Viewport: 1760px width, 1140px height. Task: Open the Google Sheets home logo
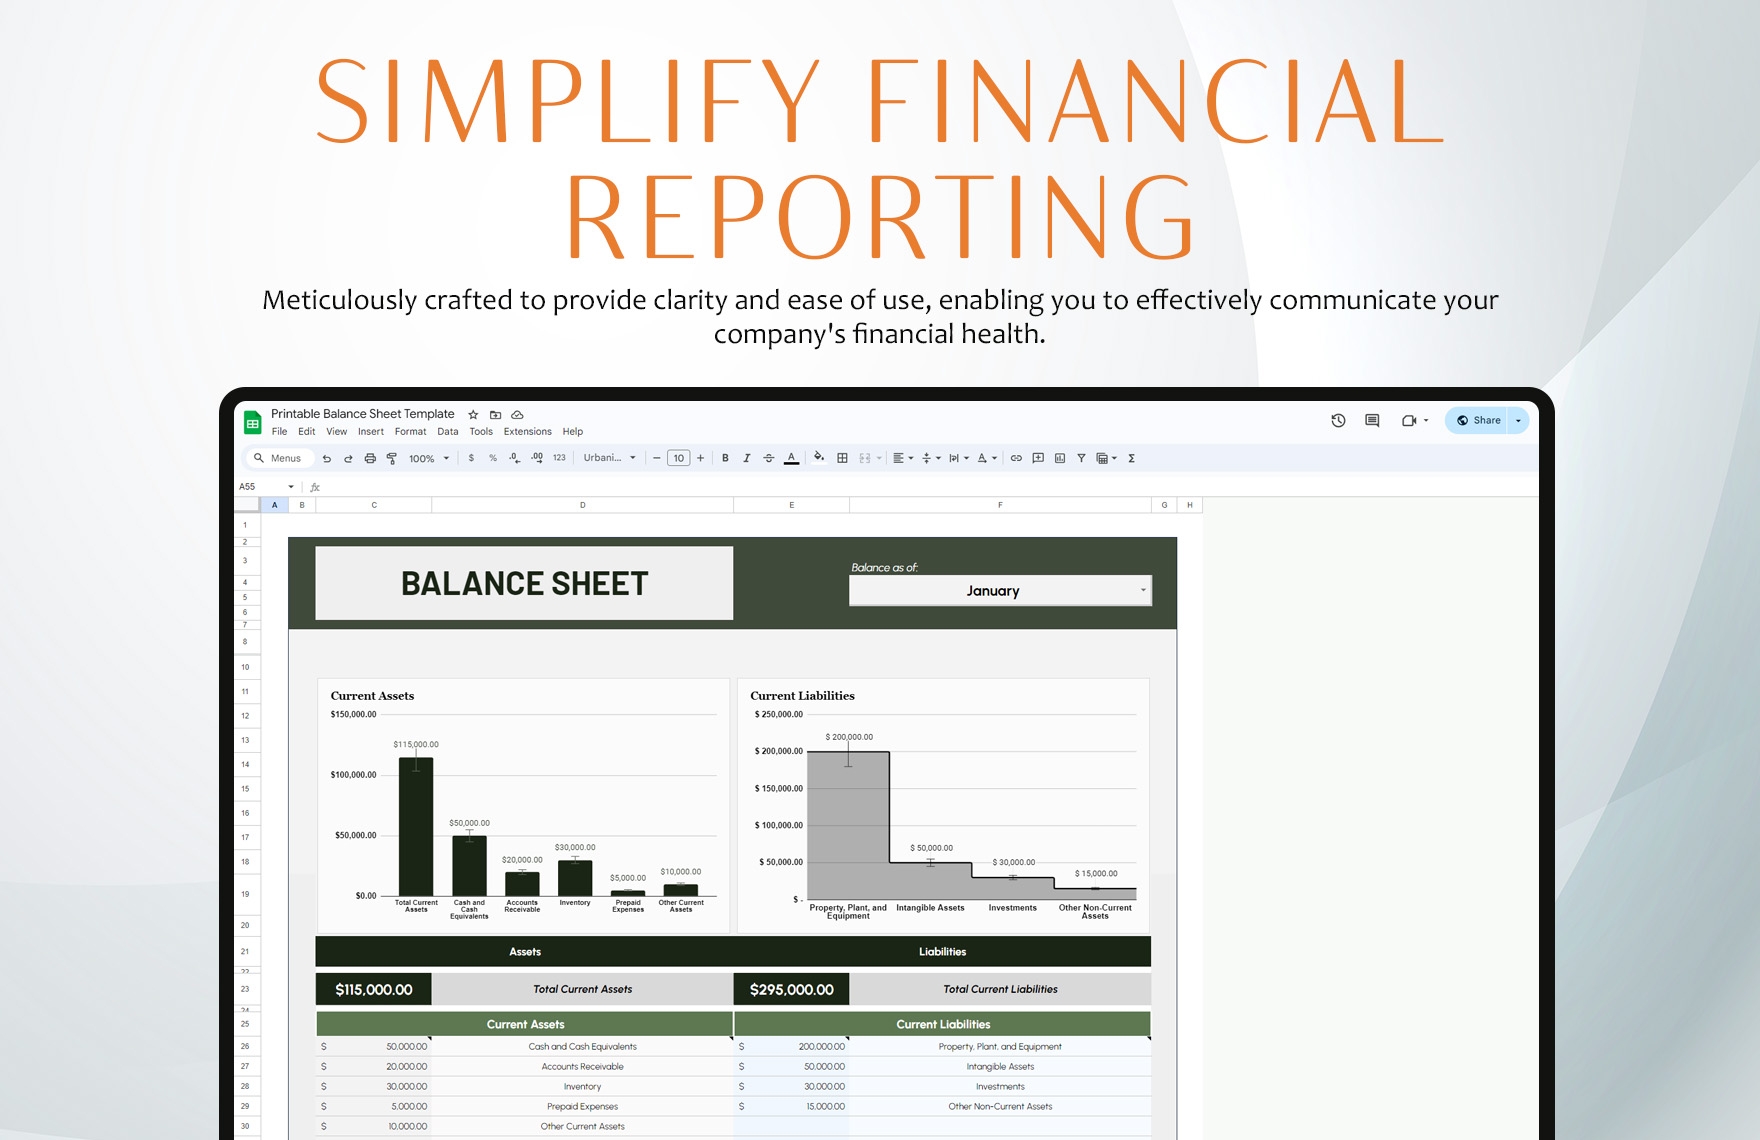(253, 423)
